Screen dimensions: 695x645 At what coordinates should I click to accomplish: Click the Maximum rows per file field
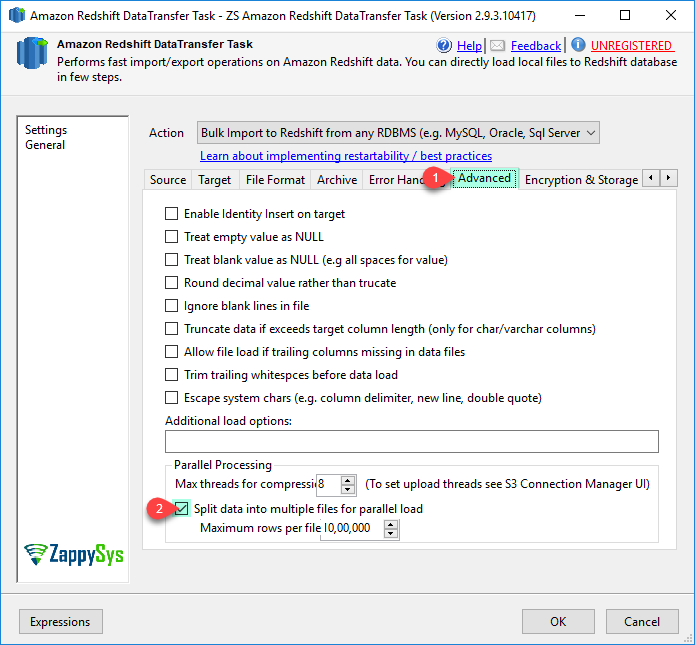tap(352, 528)
